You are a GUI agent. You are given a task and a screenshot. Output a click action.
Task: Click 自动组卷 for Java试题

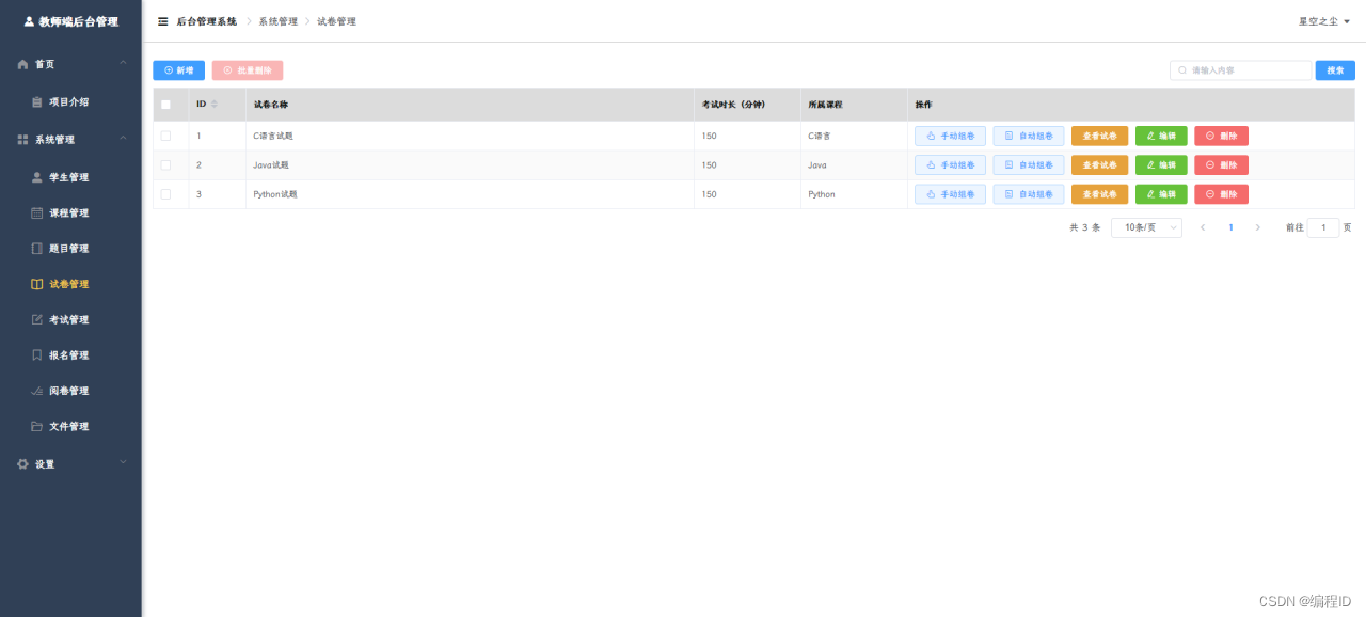click(x=1028, y=165)
